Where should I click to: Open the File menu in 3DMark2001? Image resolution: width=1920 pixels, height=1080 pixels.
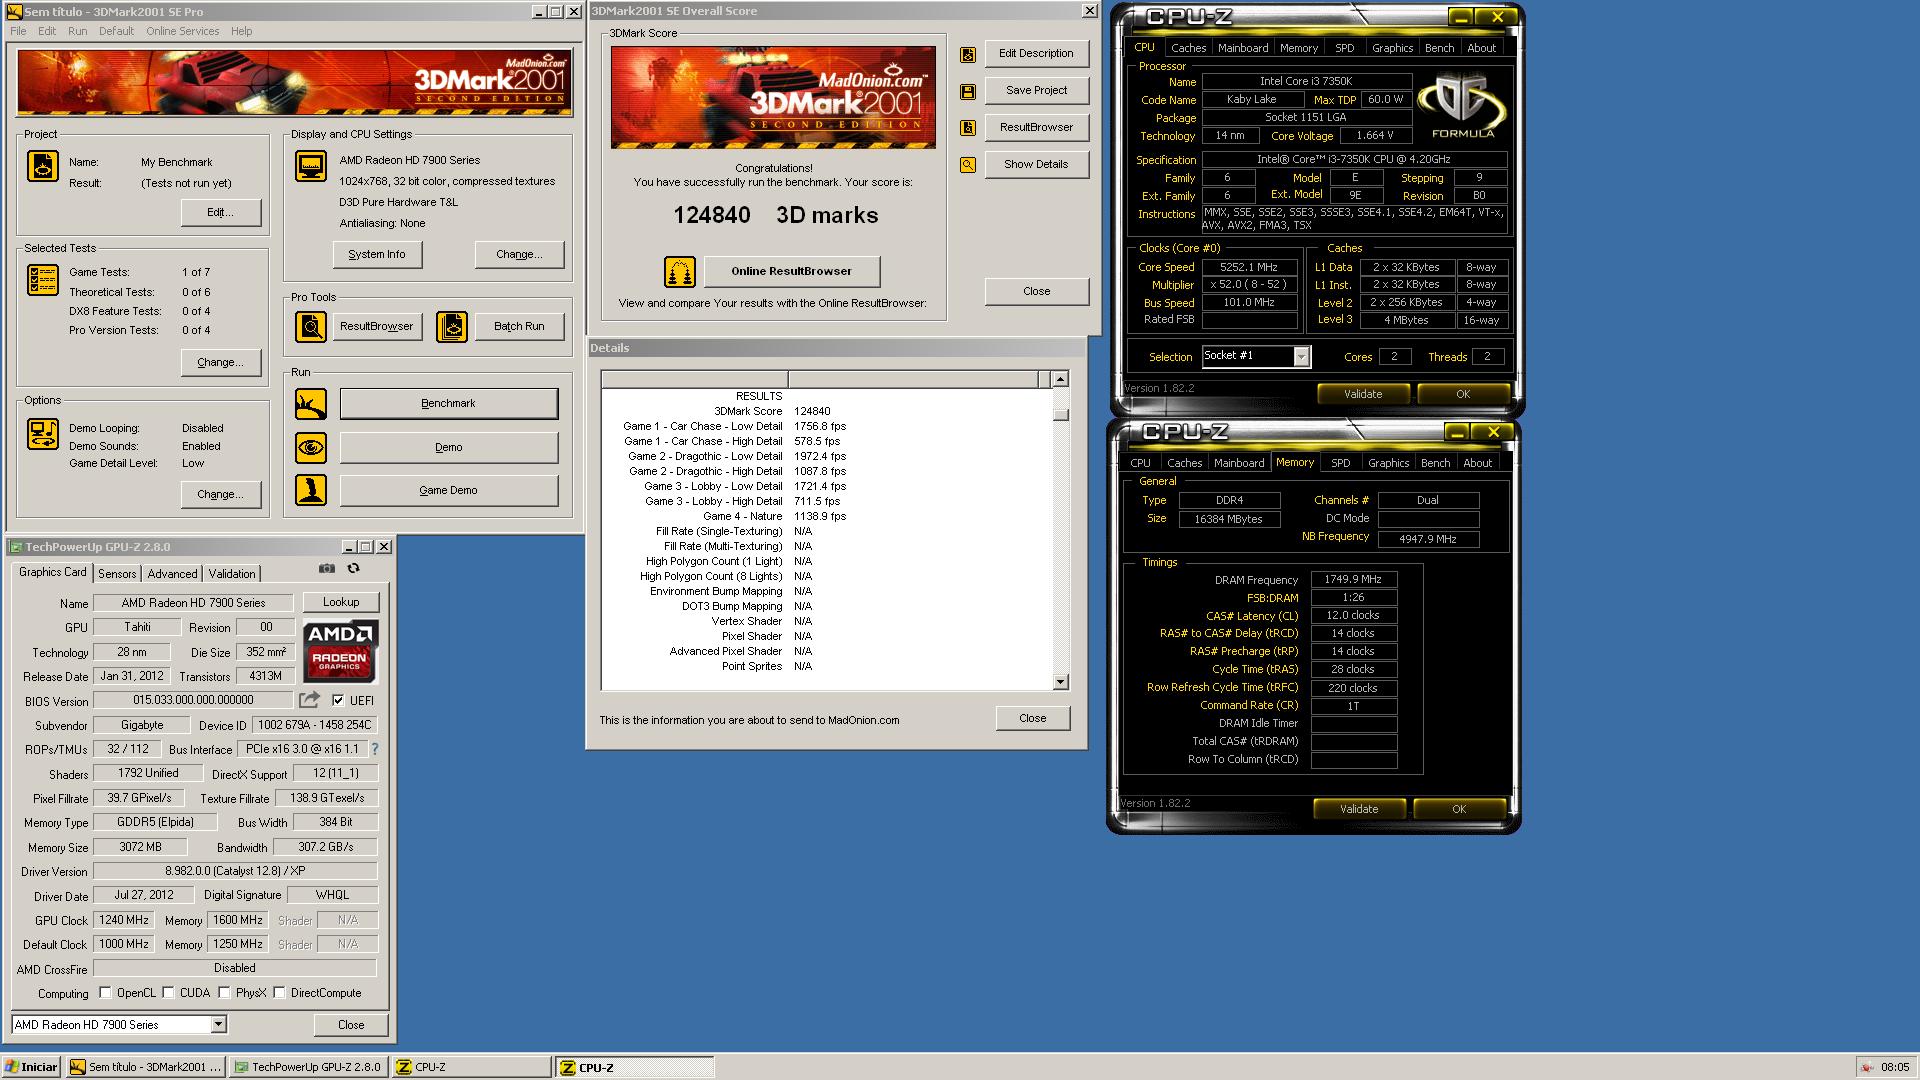(x=18, y=31)
